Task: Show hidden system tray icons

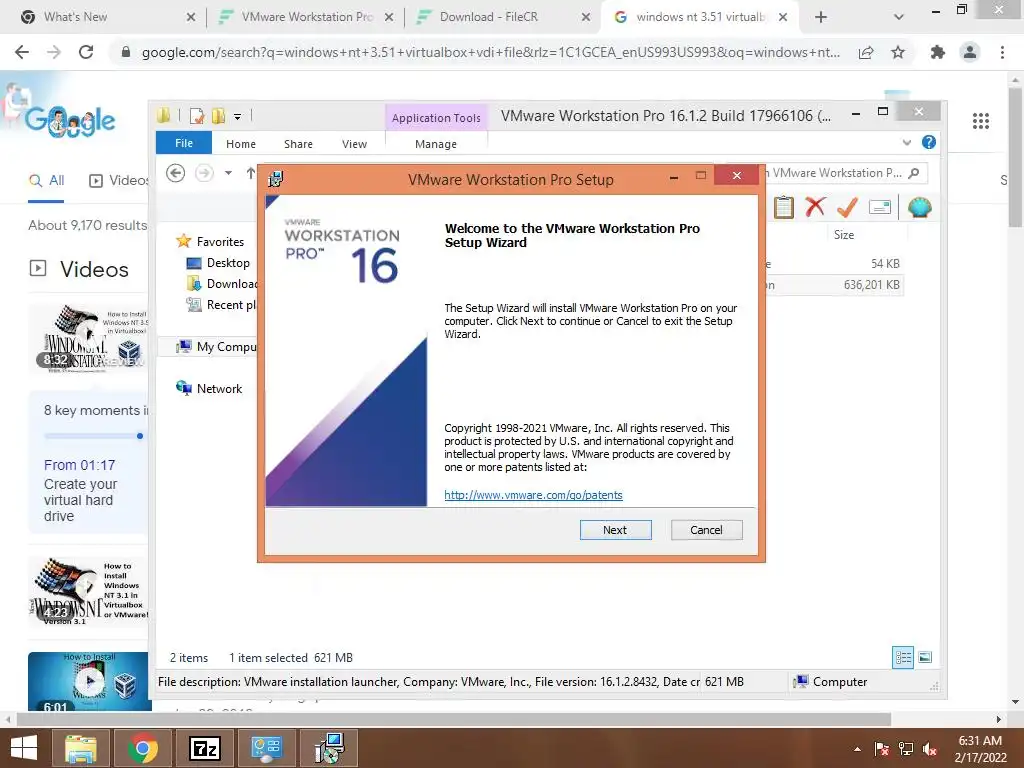Action: click(857, 749)
